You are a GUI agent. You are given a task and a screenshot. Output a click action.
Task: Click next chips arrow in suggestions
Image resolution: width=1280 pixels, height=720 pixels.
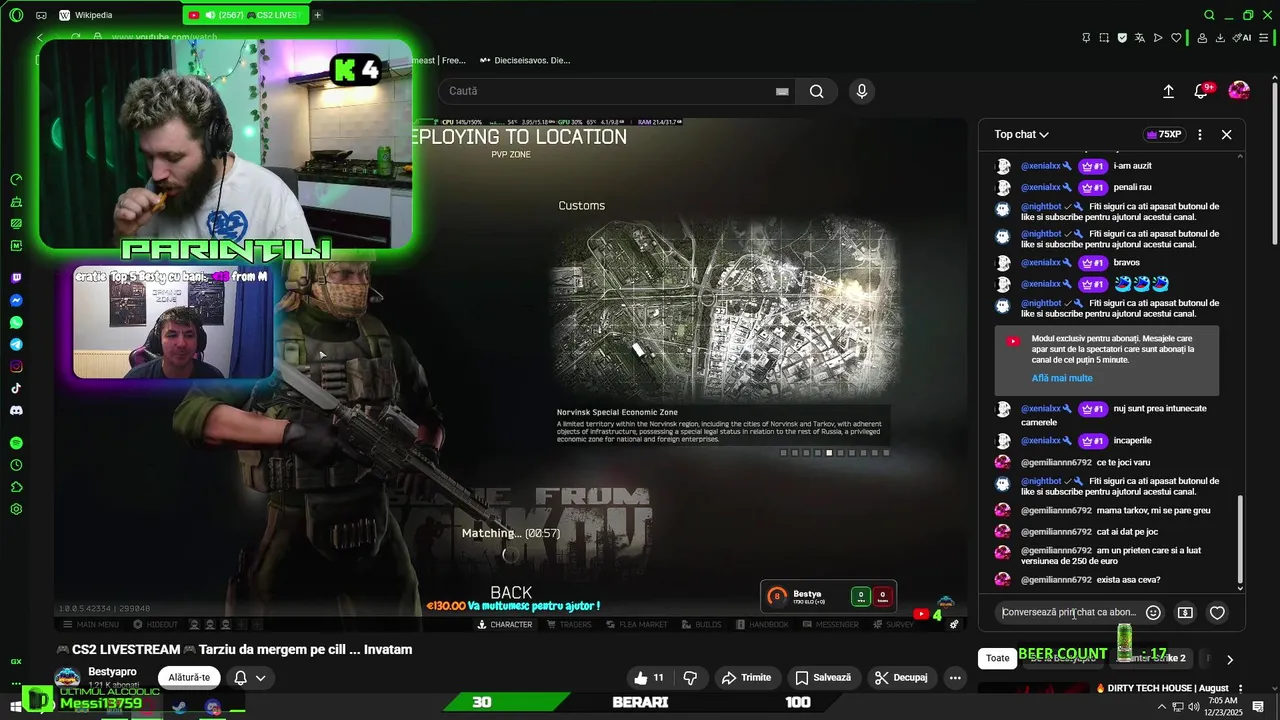click(x=1229, y=659)
